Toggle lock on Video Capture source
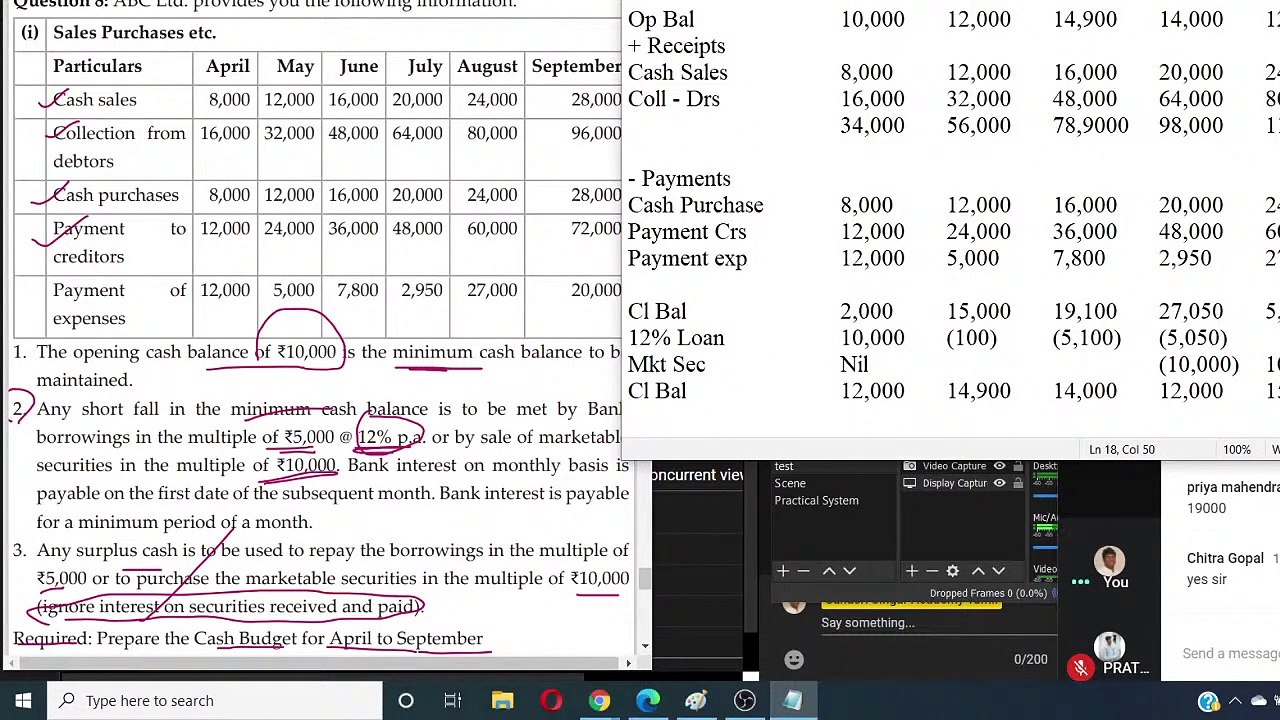The width and height of the screenshot is (1280, 720). [x=1017, y=466]
